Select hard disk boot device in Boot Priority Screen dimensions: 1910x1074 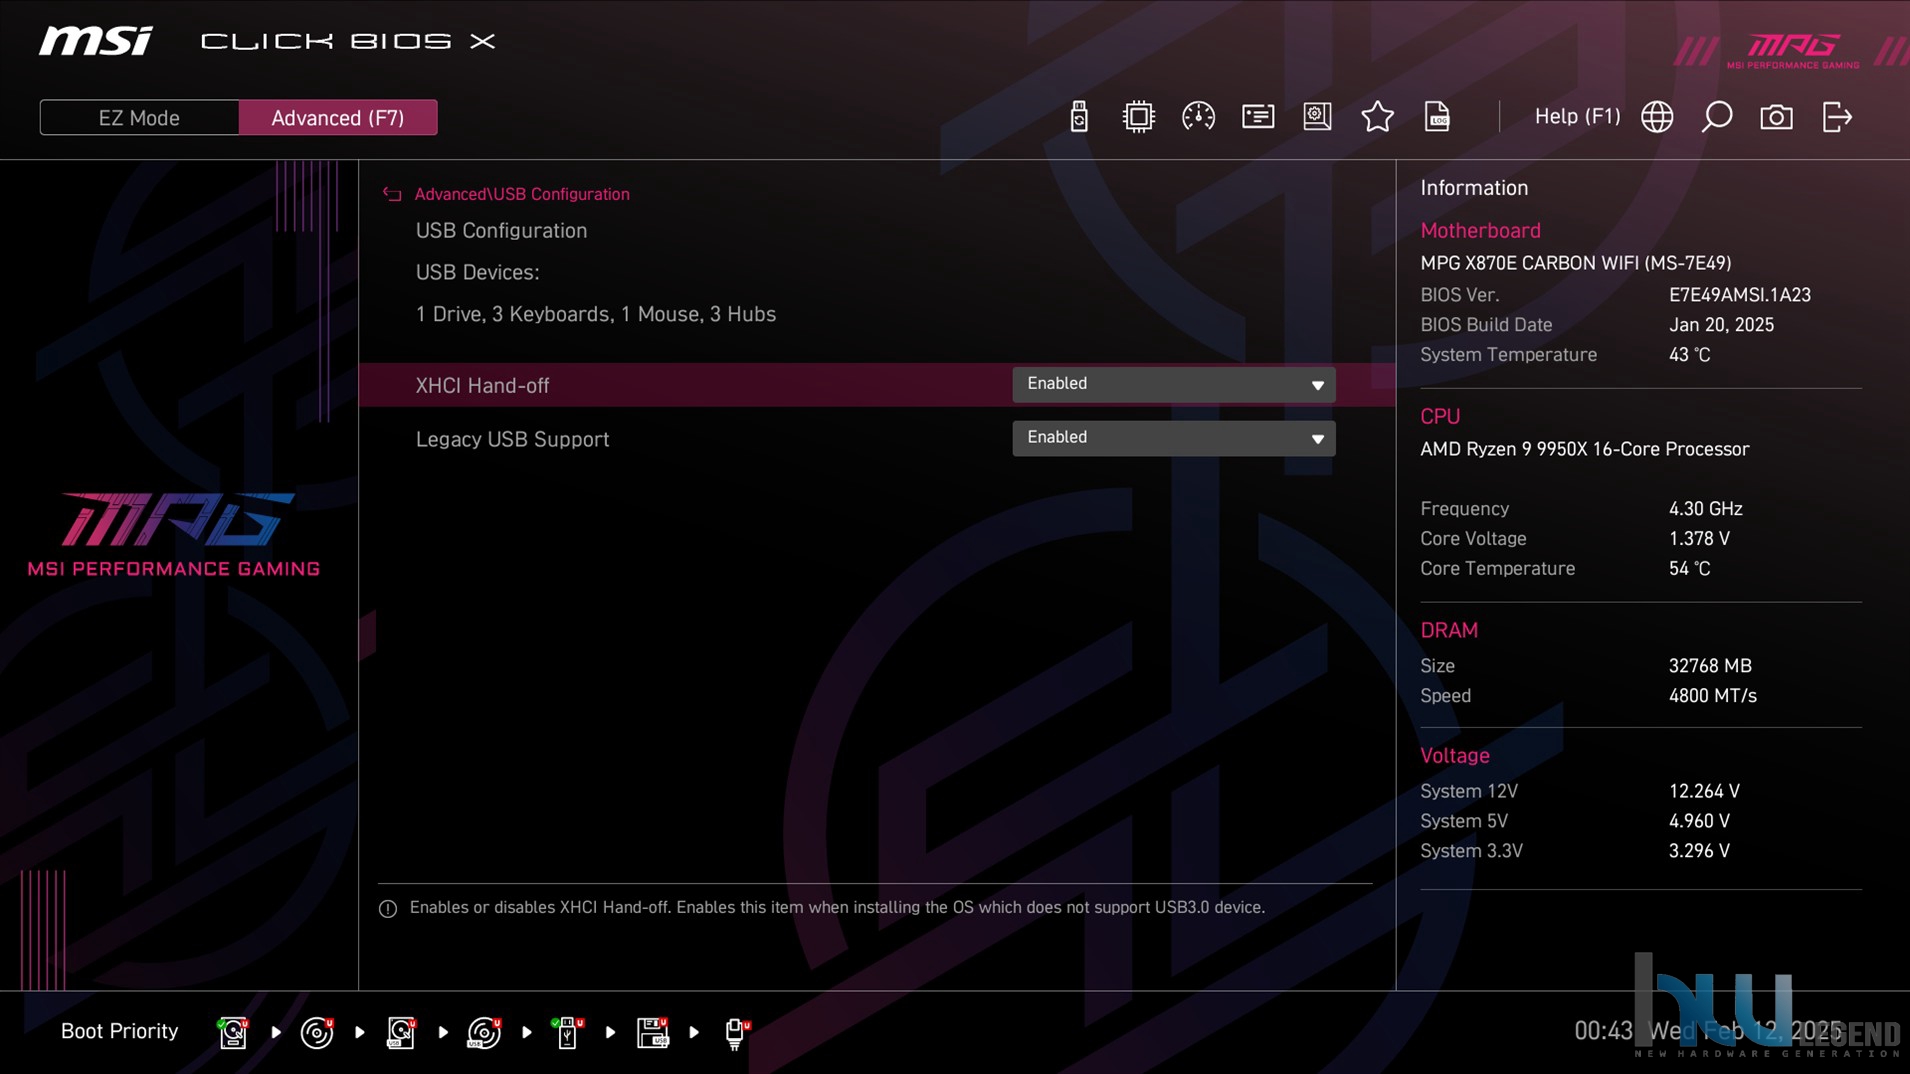(233, 1032)
